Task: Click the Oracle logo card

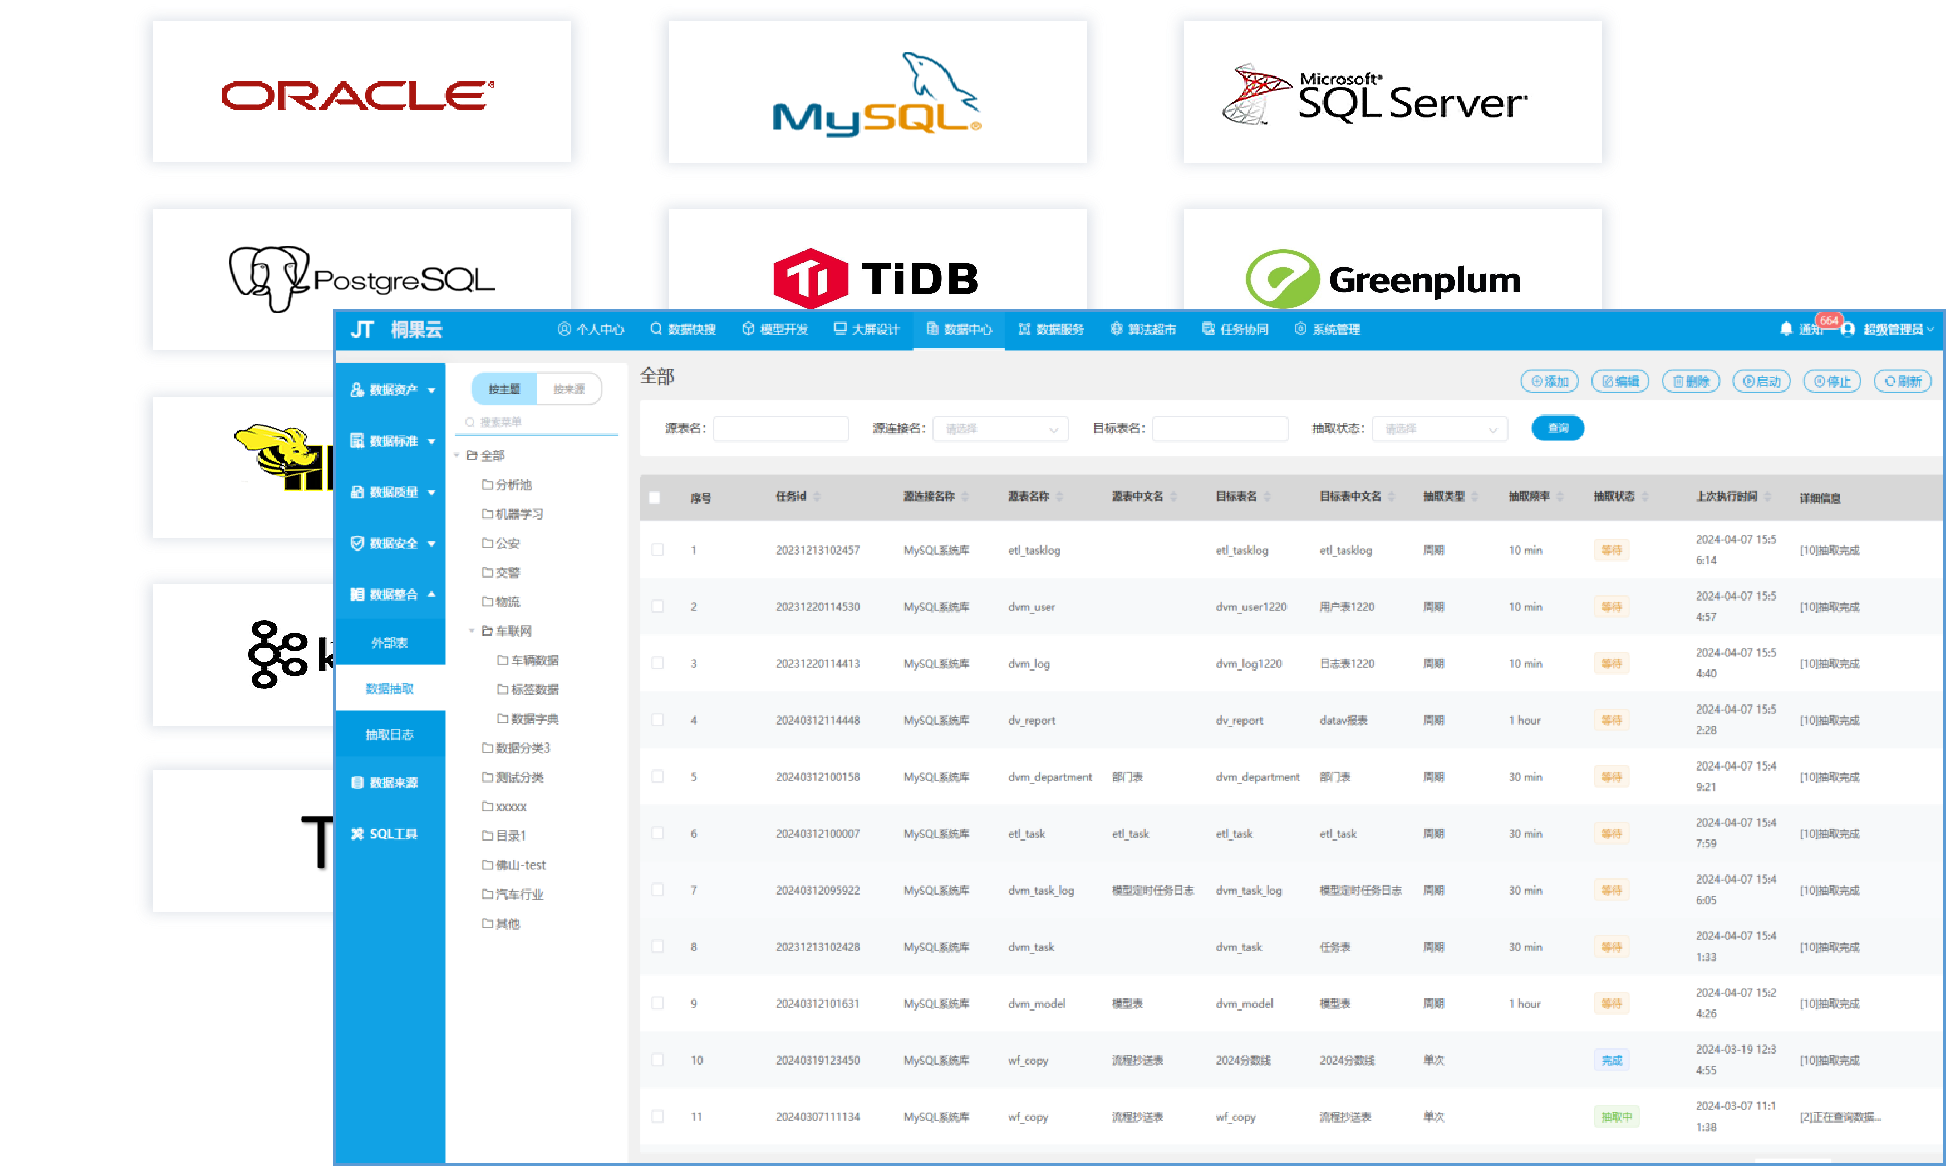Action: pyautogui.click(x=362, y=92)
